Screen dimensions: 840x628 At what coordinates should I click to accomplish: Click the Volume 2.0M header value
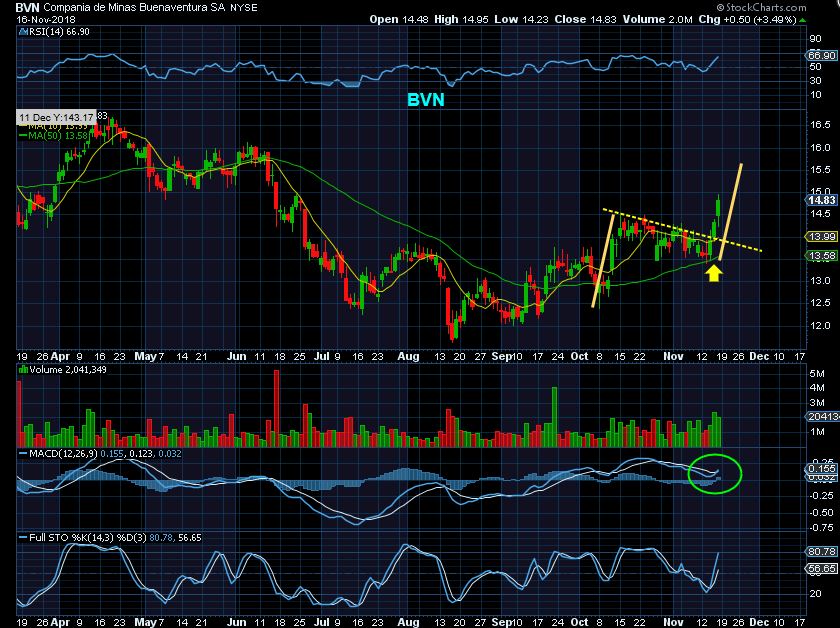658,19
